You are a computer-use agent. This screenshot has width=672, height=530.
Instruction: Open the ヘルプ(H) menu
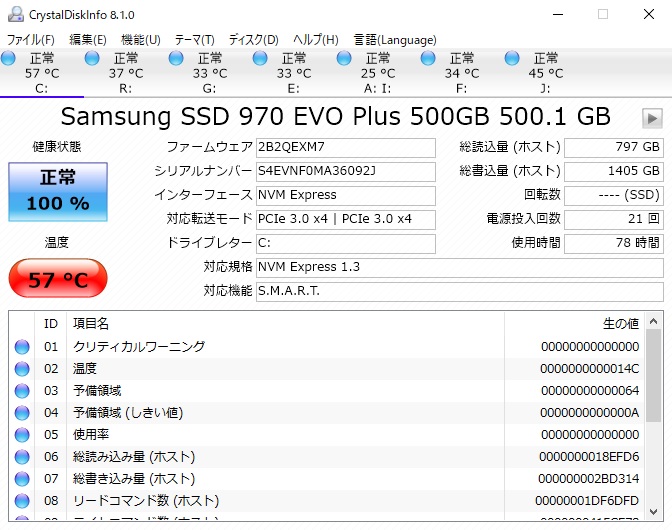coord(315,40)
